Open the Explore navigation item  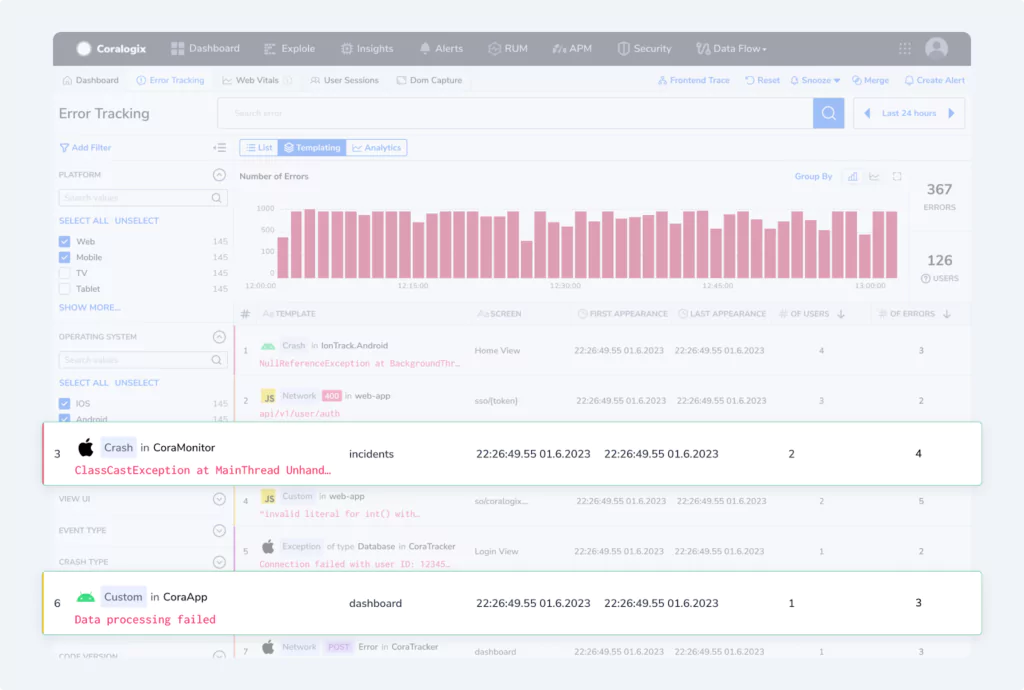pyautogui.click(x=289, y=48)
